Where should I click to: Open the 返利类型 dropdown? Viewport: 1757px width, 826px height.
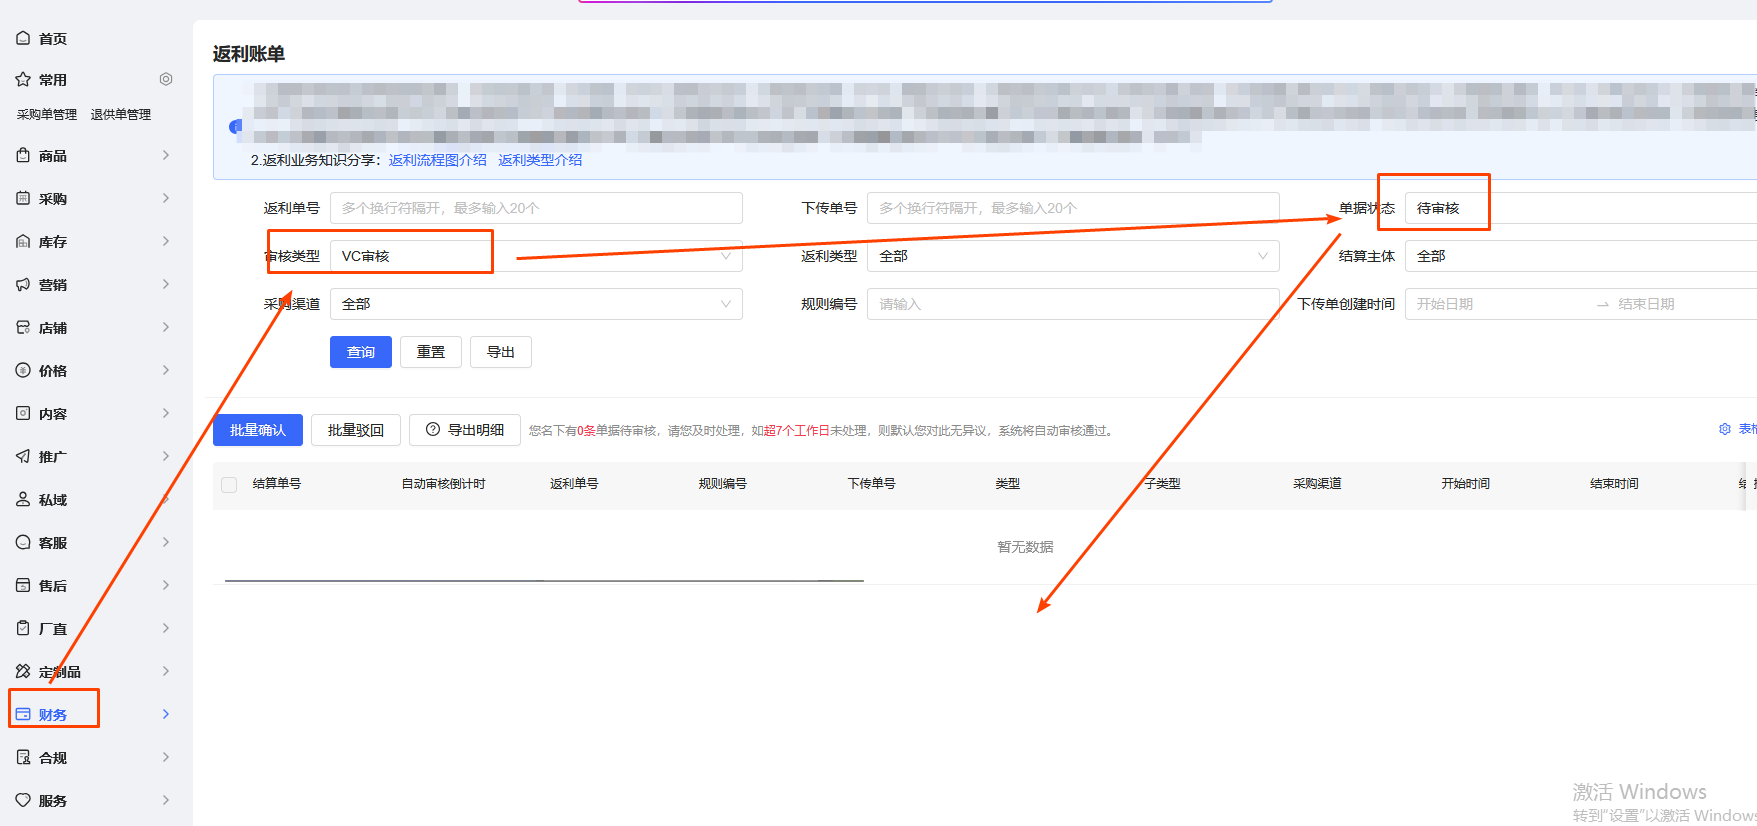[x=1072, y=256]
